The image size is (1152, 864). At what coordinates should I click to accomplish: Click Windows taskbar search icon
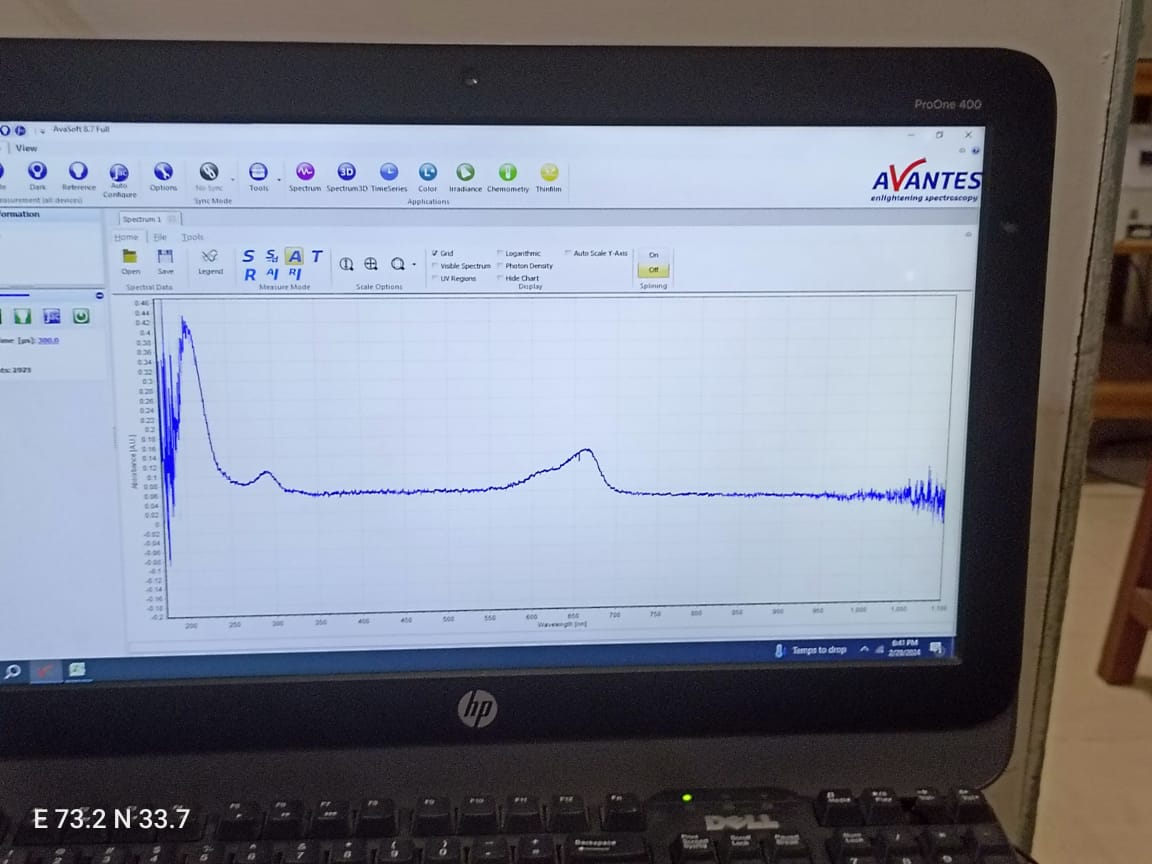12,672
